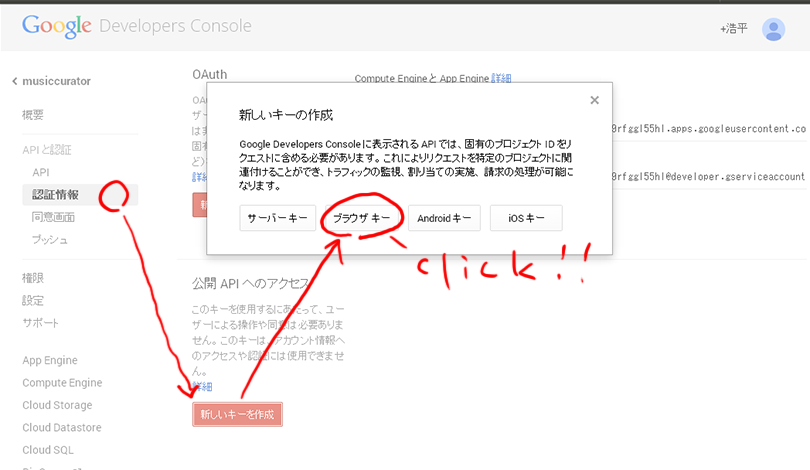Image resolution: width=810 pixels, height=470 pixels.
Task: Click the +浩平 profile link
Action: [x=734, y=28]
